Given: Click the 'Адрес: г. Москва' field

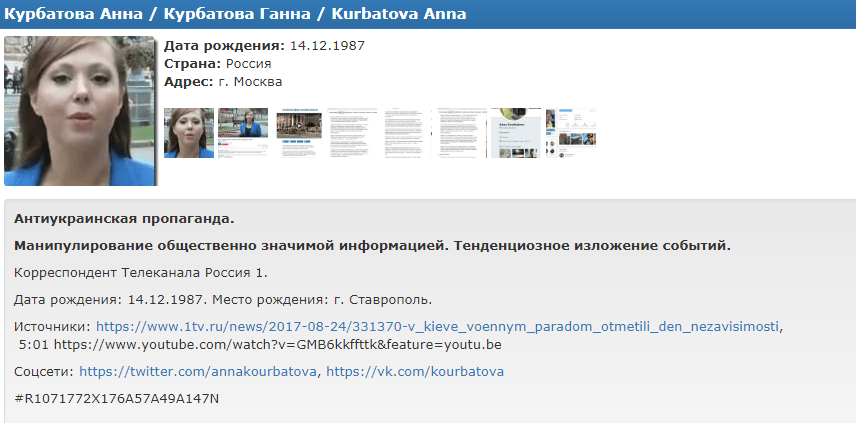Looking at the screenshot, I should (222, 82).
